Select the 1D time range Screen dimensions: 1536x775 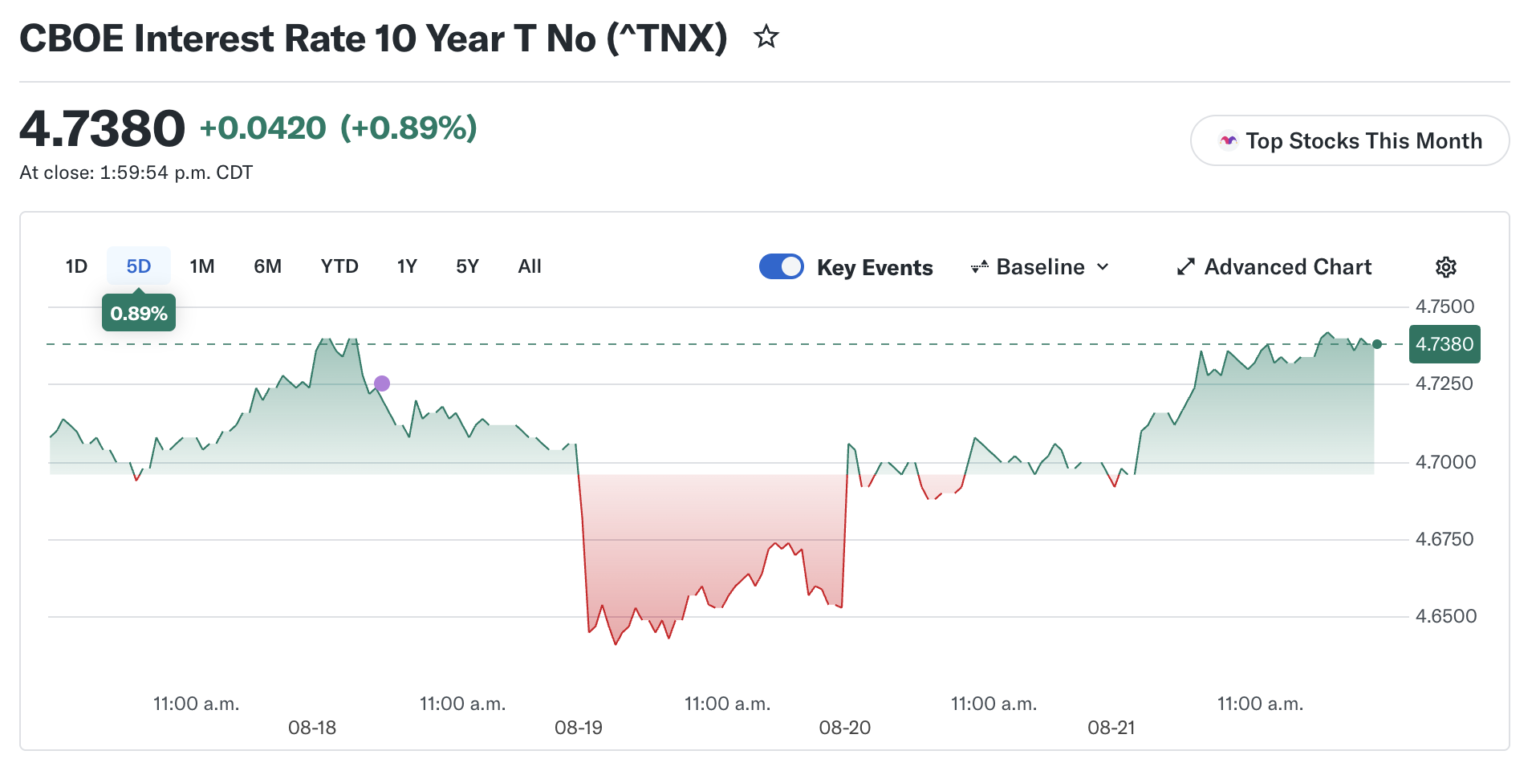tap(76, 266)
